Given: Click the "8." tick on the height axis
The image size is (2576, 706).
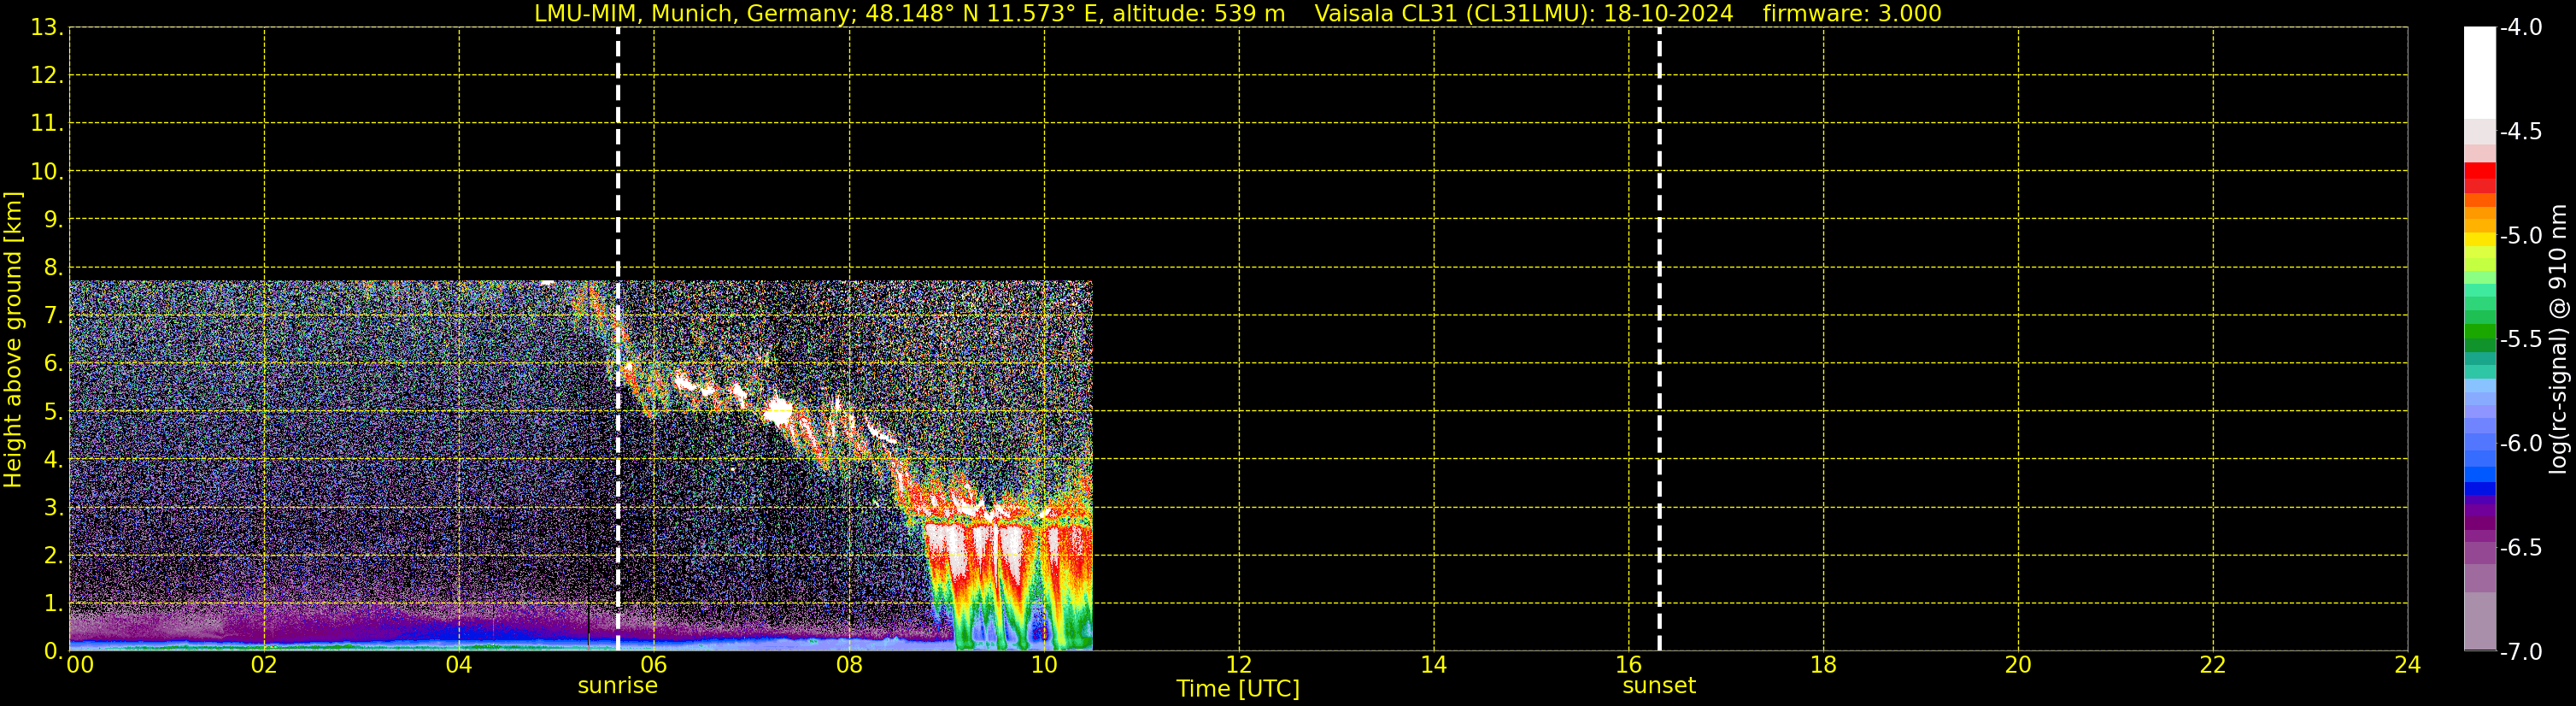Looking at the screenshot, I should pyautogui.click(x=52, y=267).
